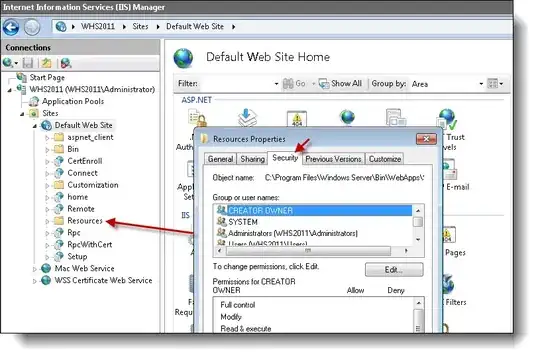Select the Bin tree item

73,149
